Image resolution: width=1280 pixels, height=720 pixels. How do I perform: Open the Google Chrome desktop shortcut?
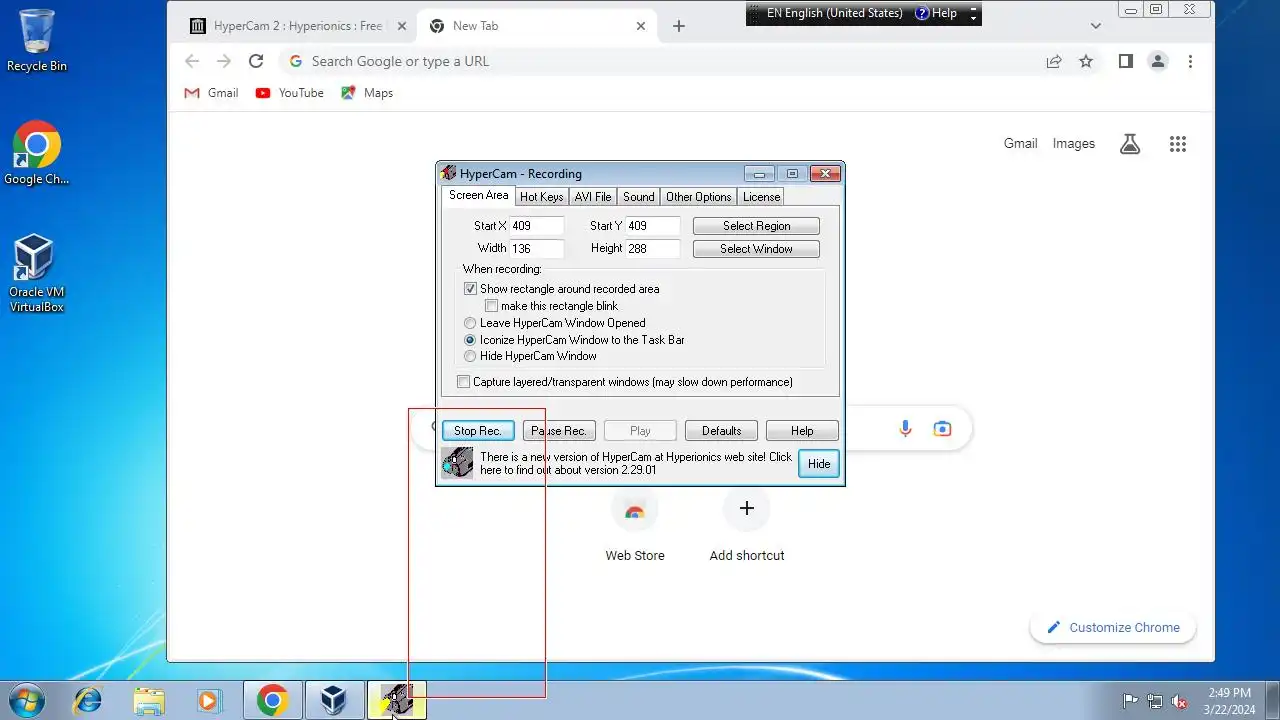[x=37, y=153]
